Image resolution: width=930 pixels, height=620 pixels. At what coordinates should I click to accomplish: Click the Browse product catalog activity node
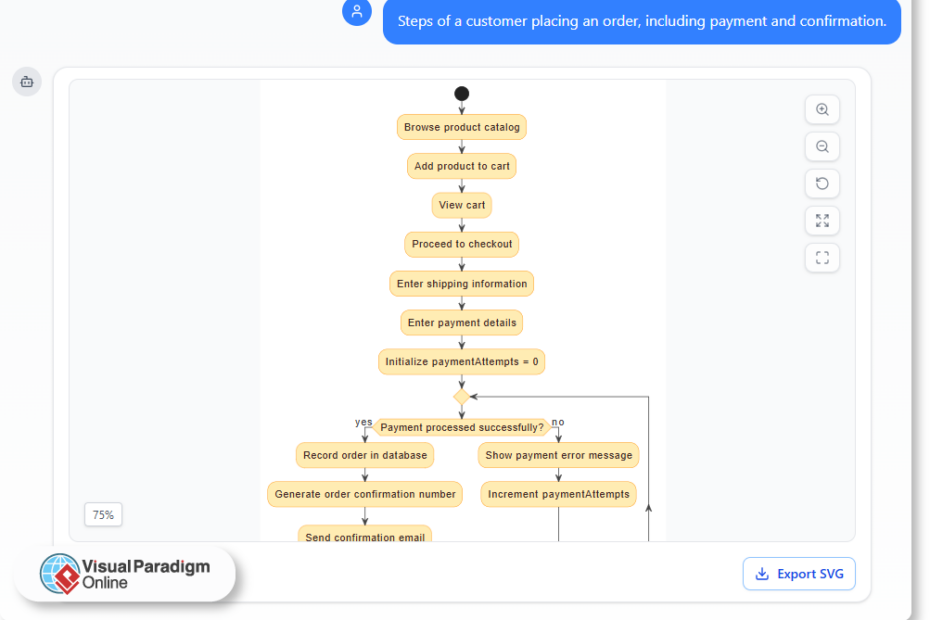coord(461,127)
